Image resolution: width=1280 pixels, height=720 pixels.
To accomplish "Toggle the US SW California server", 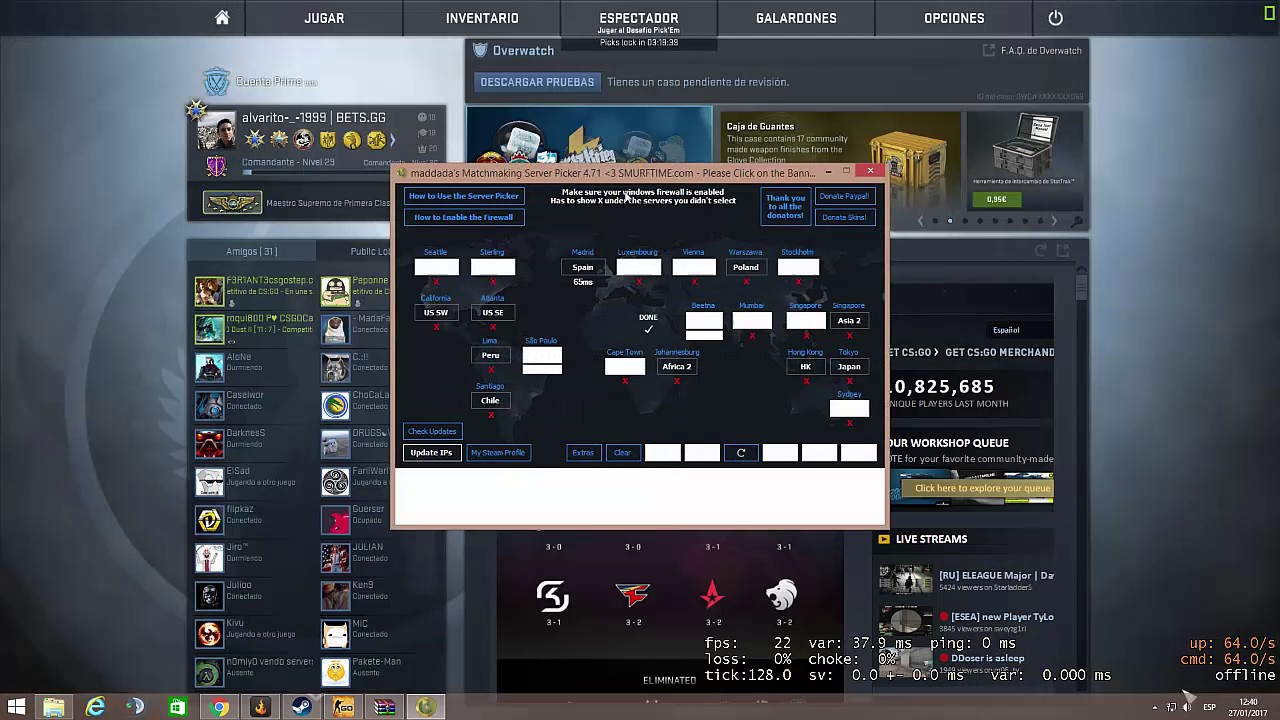I will coord(436,312).
